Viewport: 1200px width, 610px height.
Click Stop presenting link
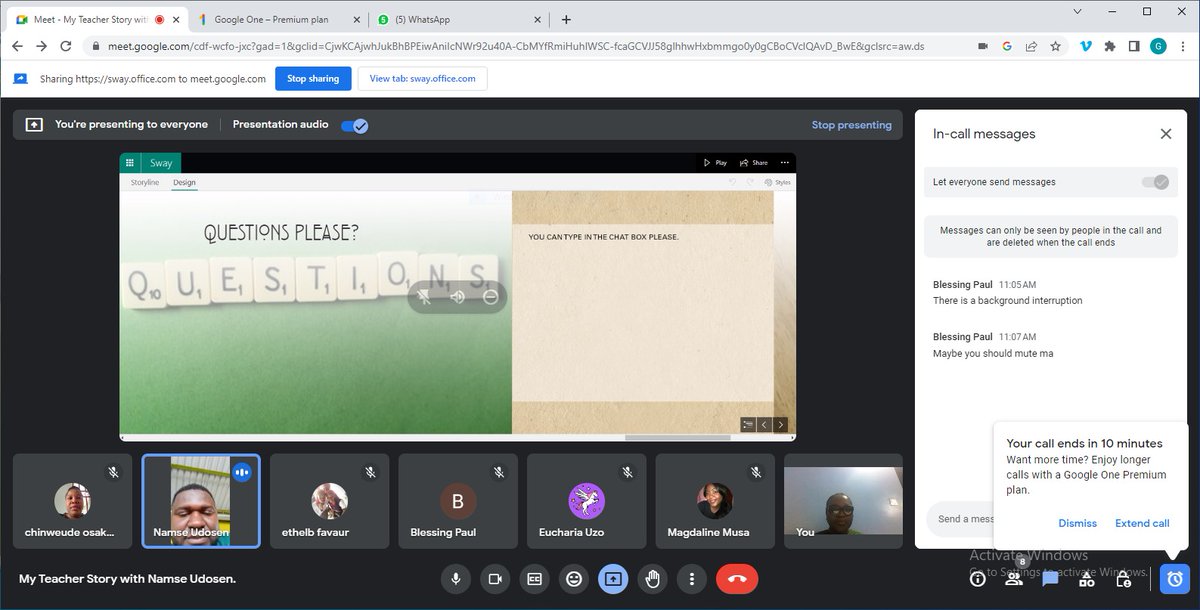[851, 125]
